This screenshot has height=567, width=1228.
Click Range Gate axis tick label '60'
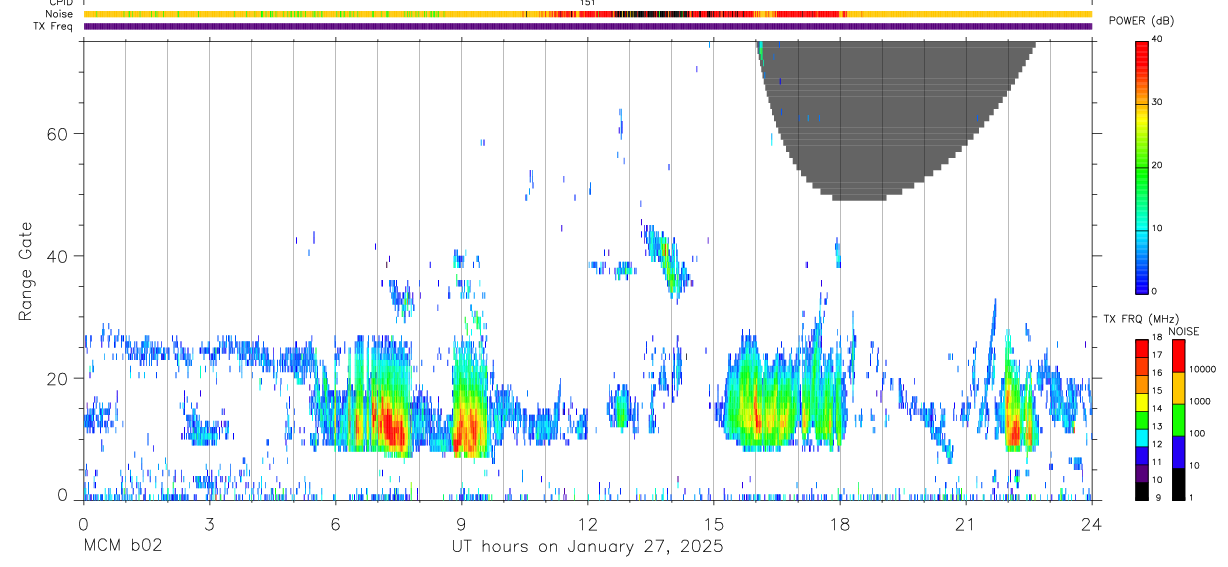[x=56, y=133]
